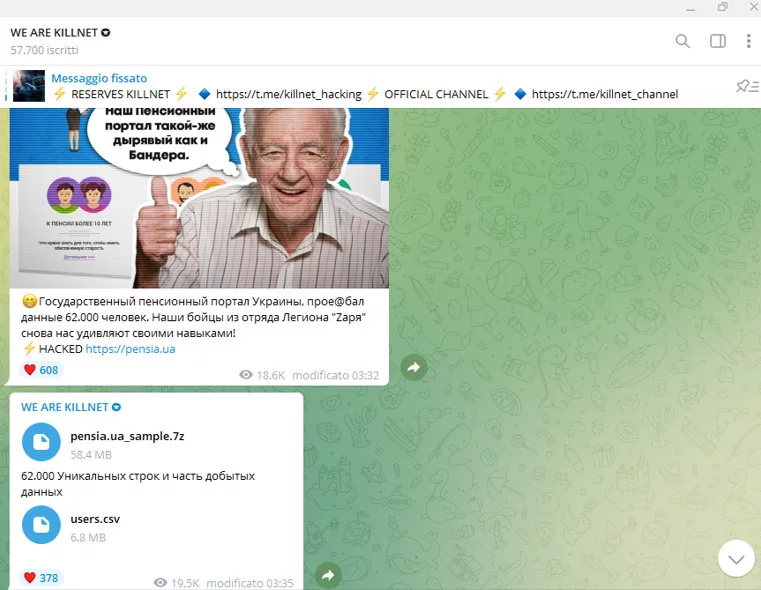Open the three-dot chat options menu

pos(748,41)
